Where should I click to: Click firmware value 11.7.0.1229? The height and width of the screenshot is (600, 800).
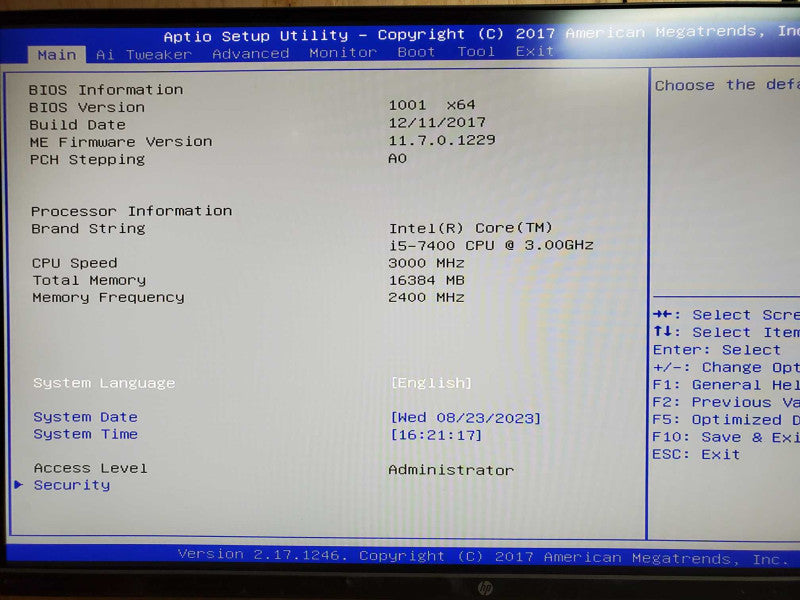tap(442, 140)
